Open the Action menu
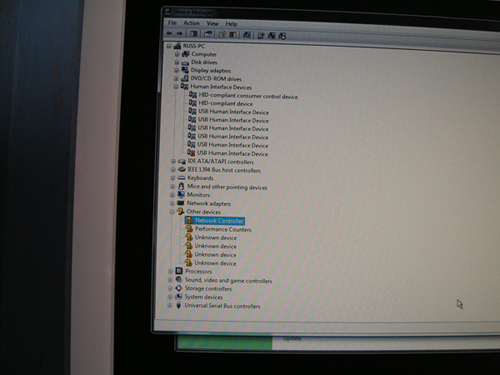500x375 pixels. (x=192, y=23)
